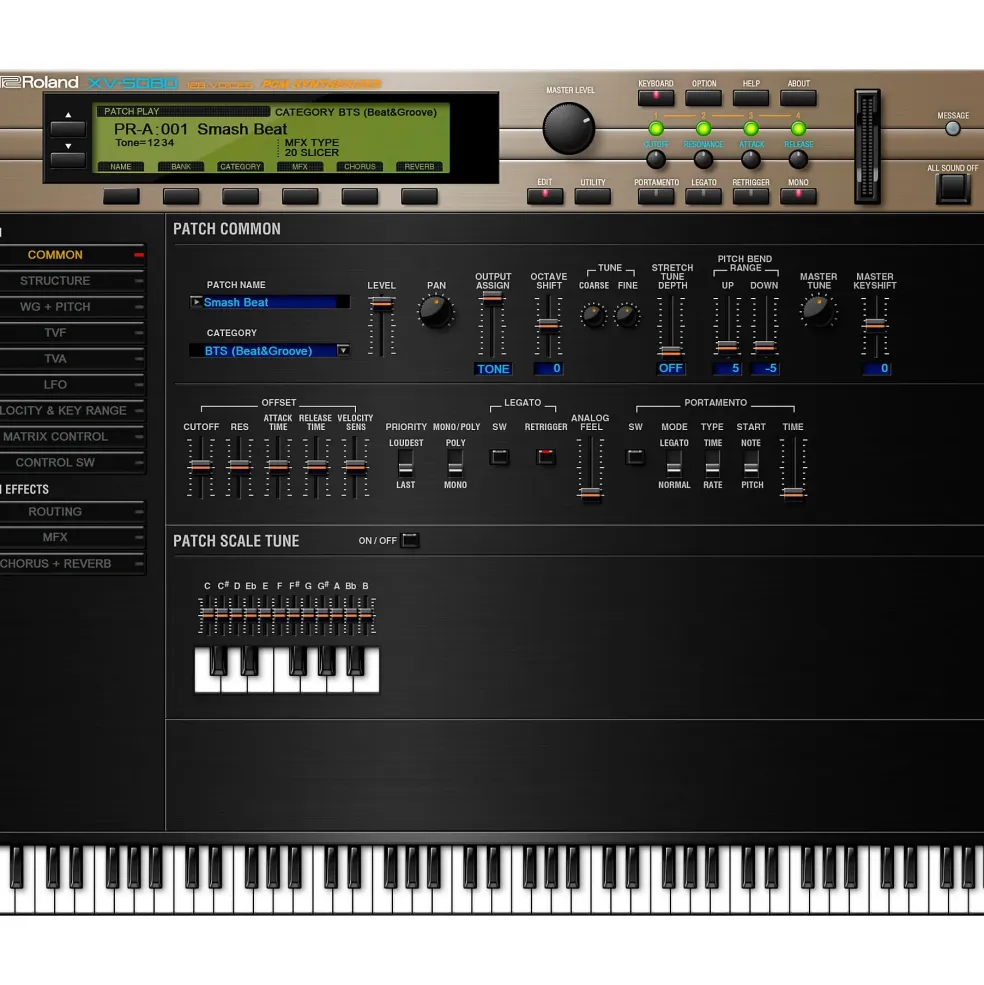The width and height of the screenshot is (984, 985).
Task: Toggle portamento TYPE time/rate switch
Action: [x=712, y=464]
